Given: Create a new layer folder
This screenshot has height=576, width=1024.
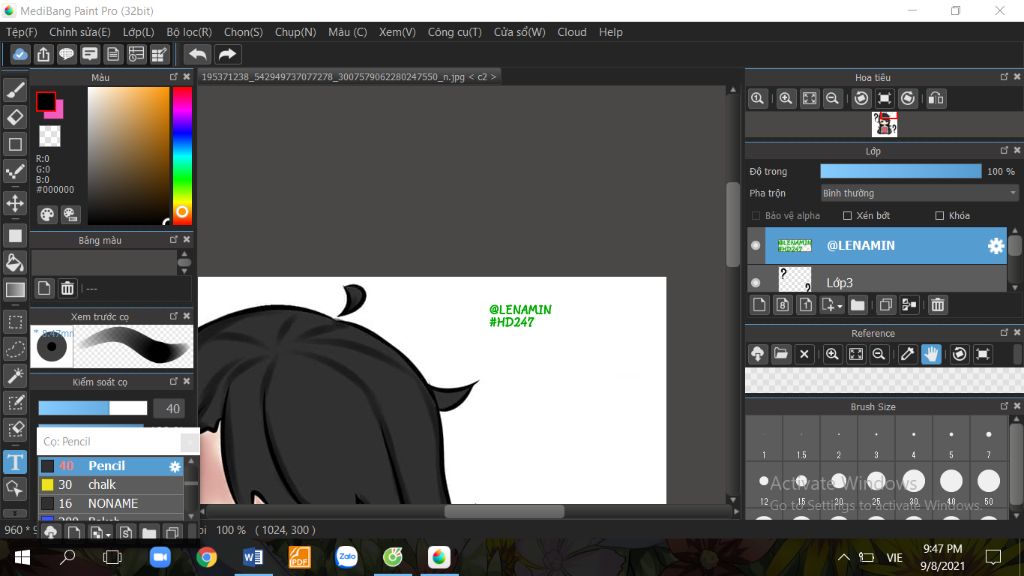Looking at the screenshot, I should pyautogui.click(x=857, y=305).
